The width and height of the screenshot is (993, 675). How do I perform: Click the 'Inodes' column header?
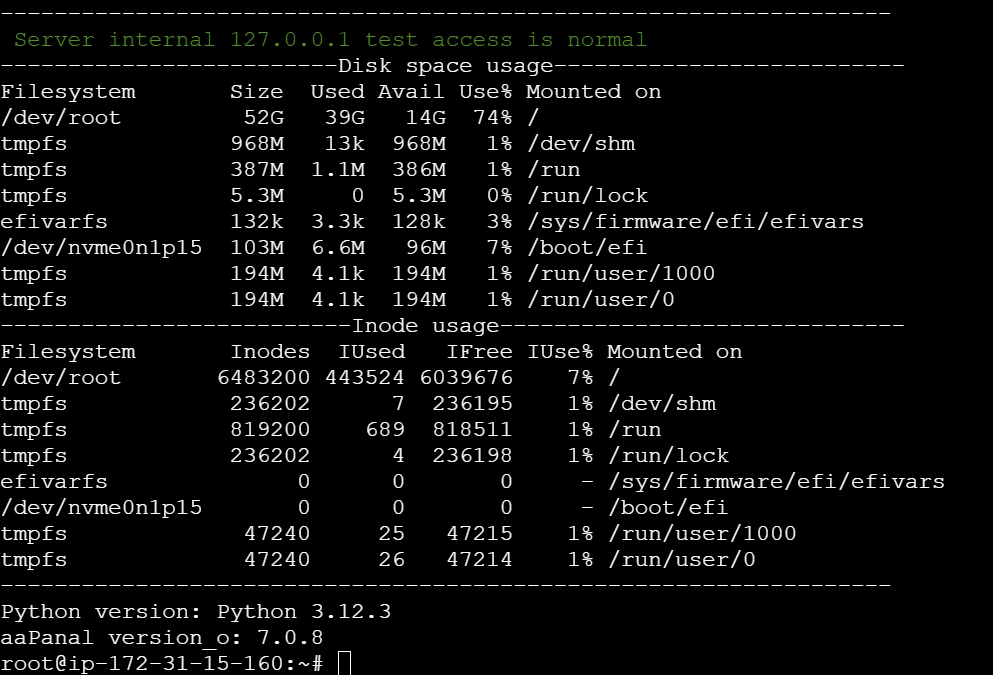tap(270, 352)
